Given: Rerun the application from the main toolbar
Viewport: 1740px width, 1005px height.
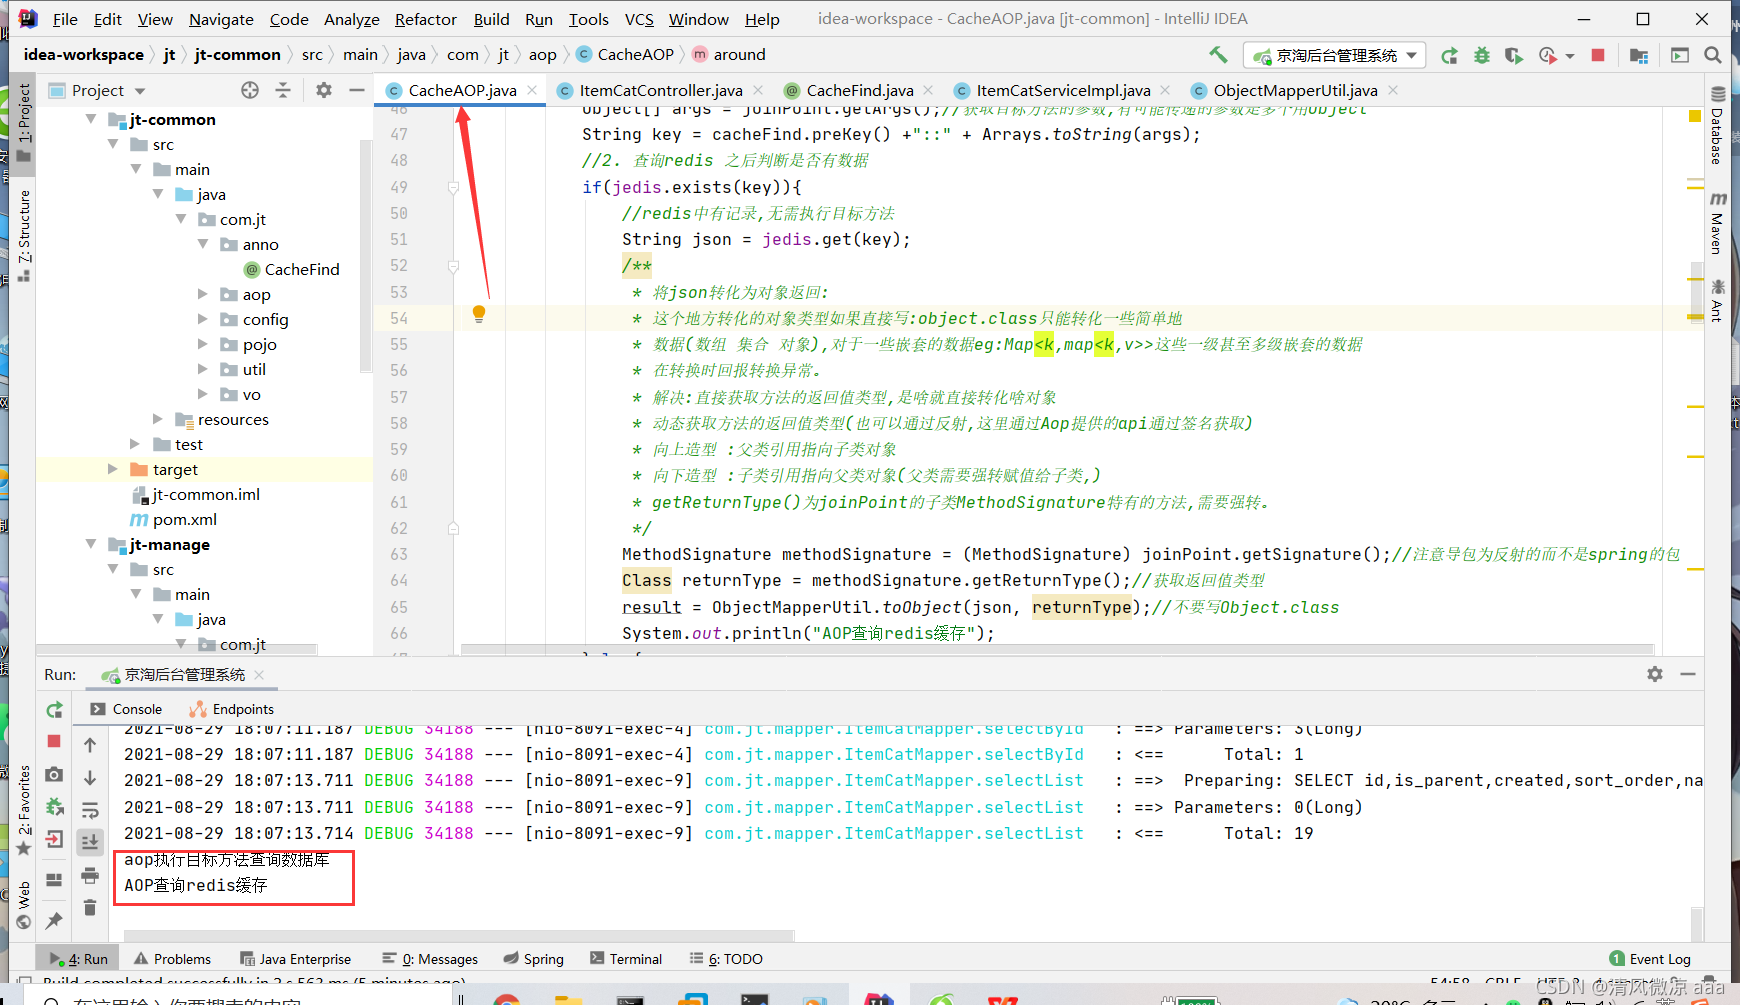Looking at the screenshot, I should [1449, 56].
